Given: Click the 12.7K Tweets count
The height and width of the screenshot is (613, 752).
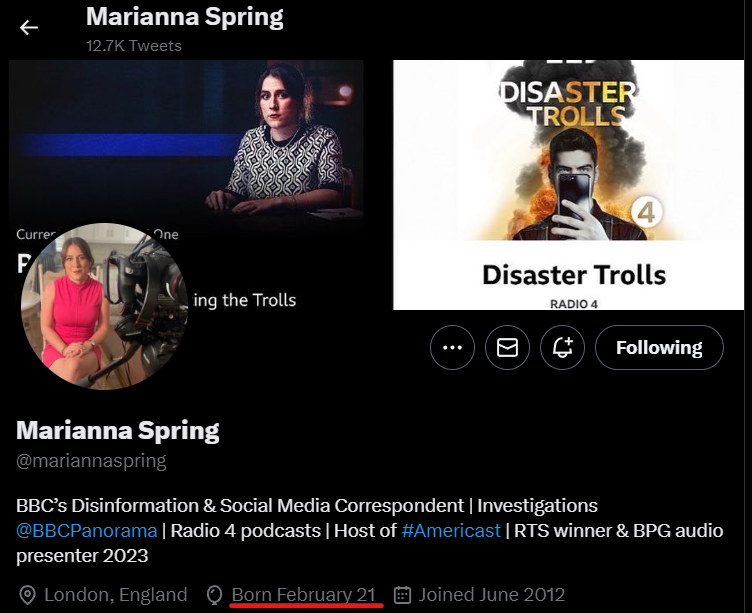Looking at the screenshot, I should coord(134,46).
